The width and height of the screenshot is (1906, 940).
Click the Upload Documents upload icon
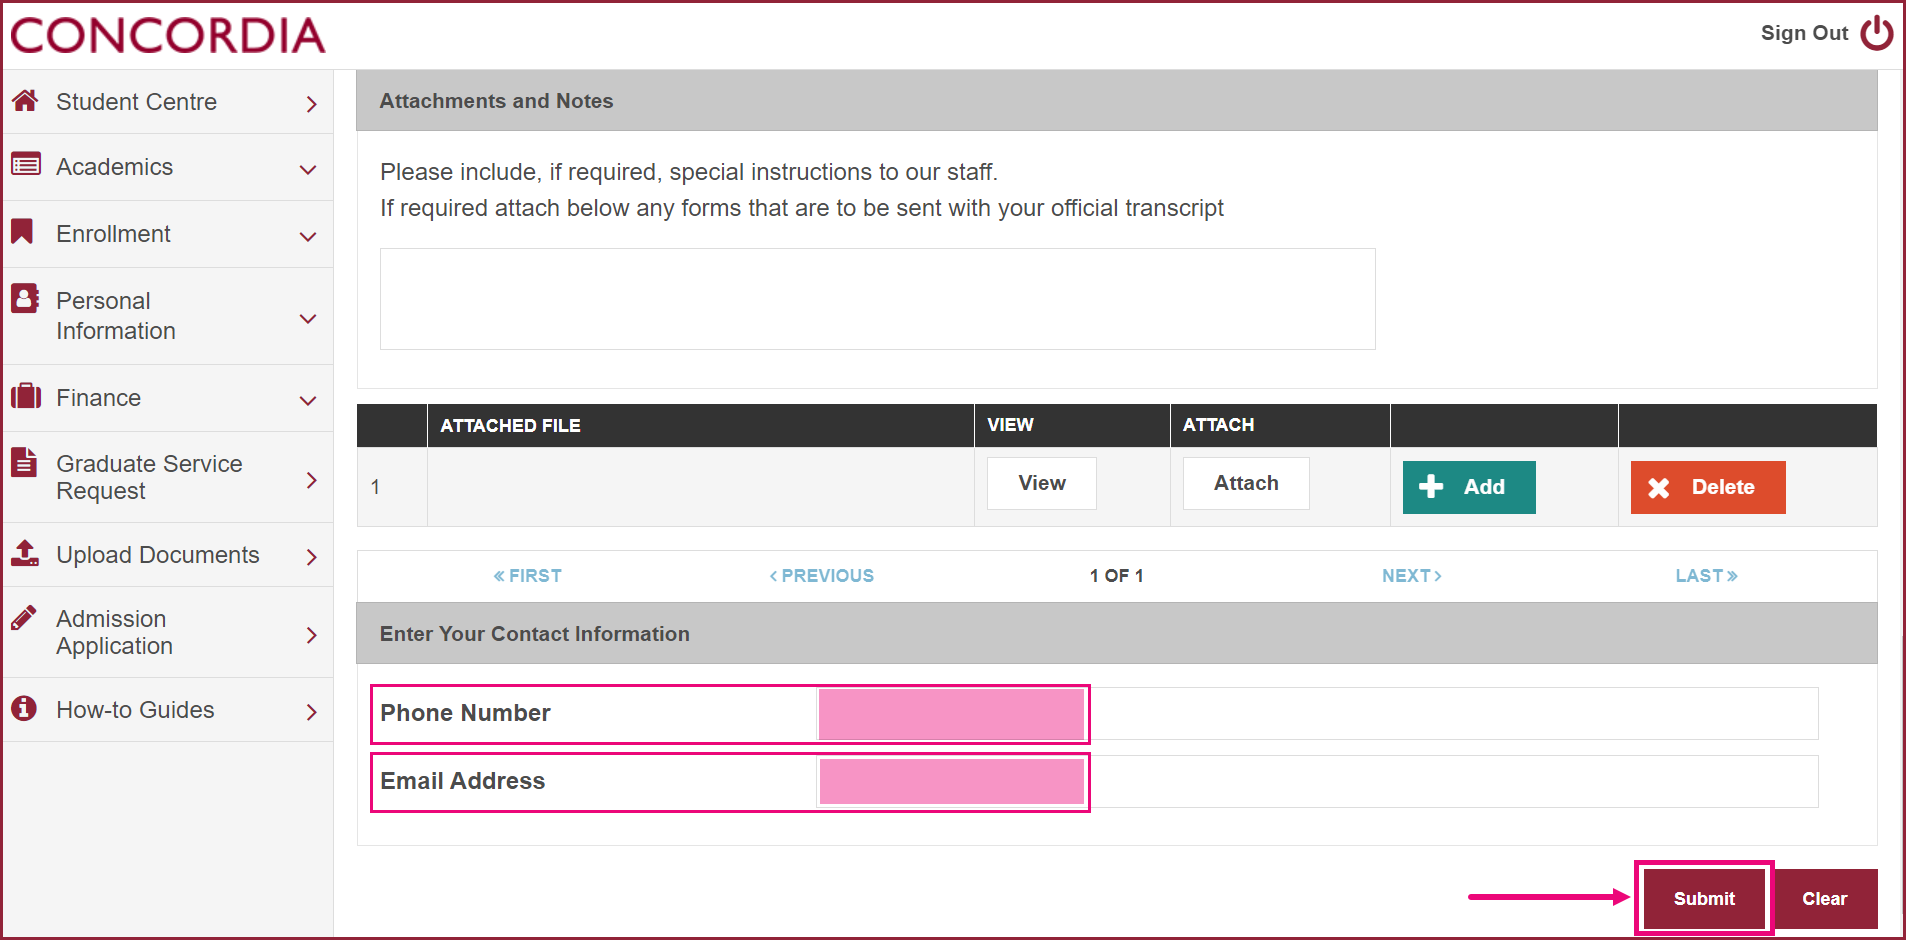[x=25, y=552]
